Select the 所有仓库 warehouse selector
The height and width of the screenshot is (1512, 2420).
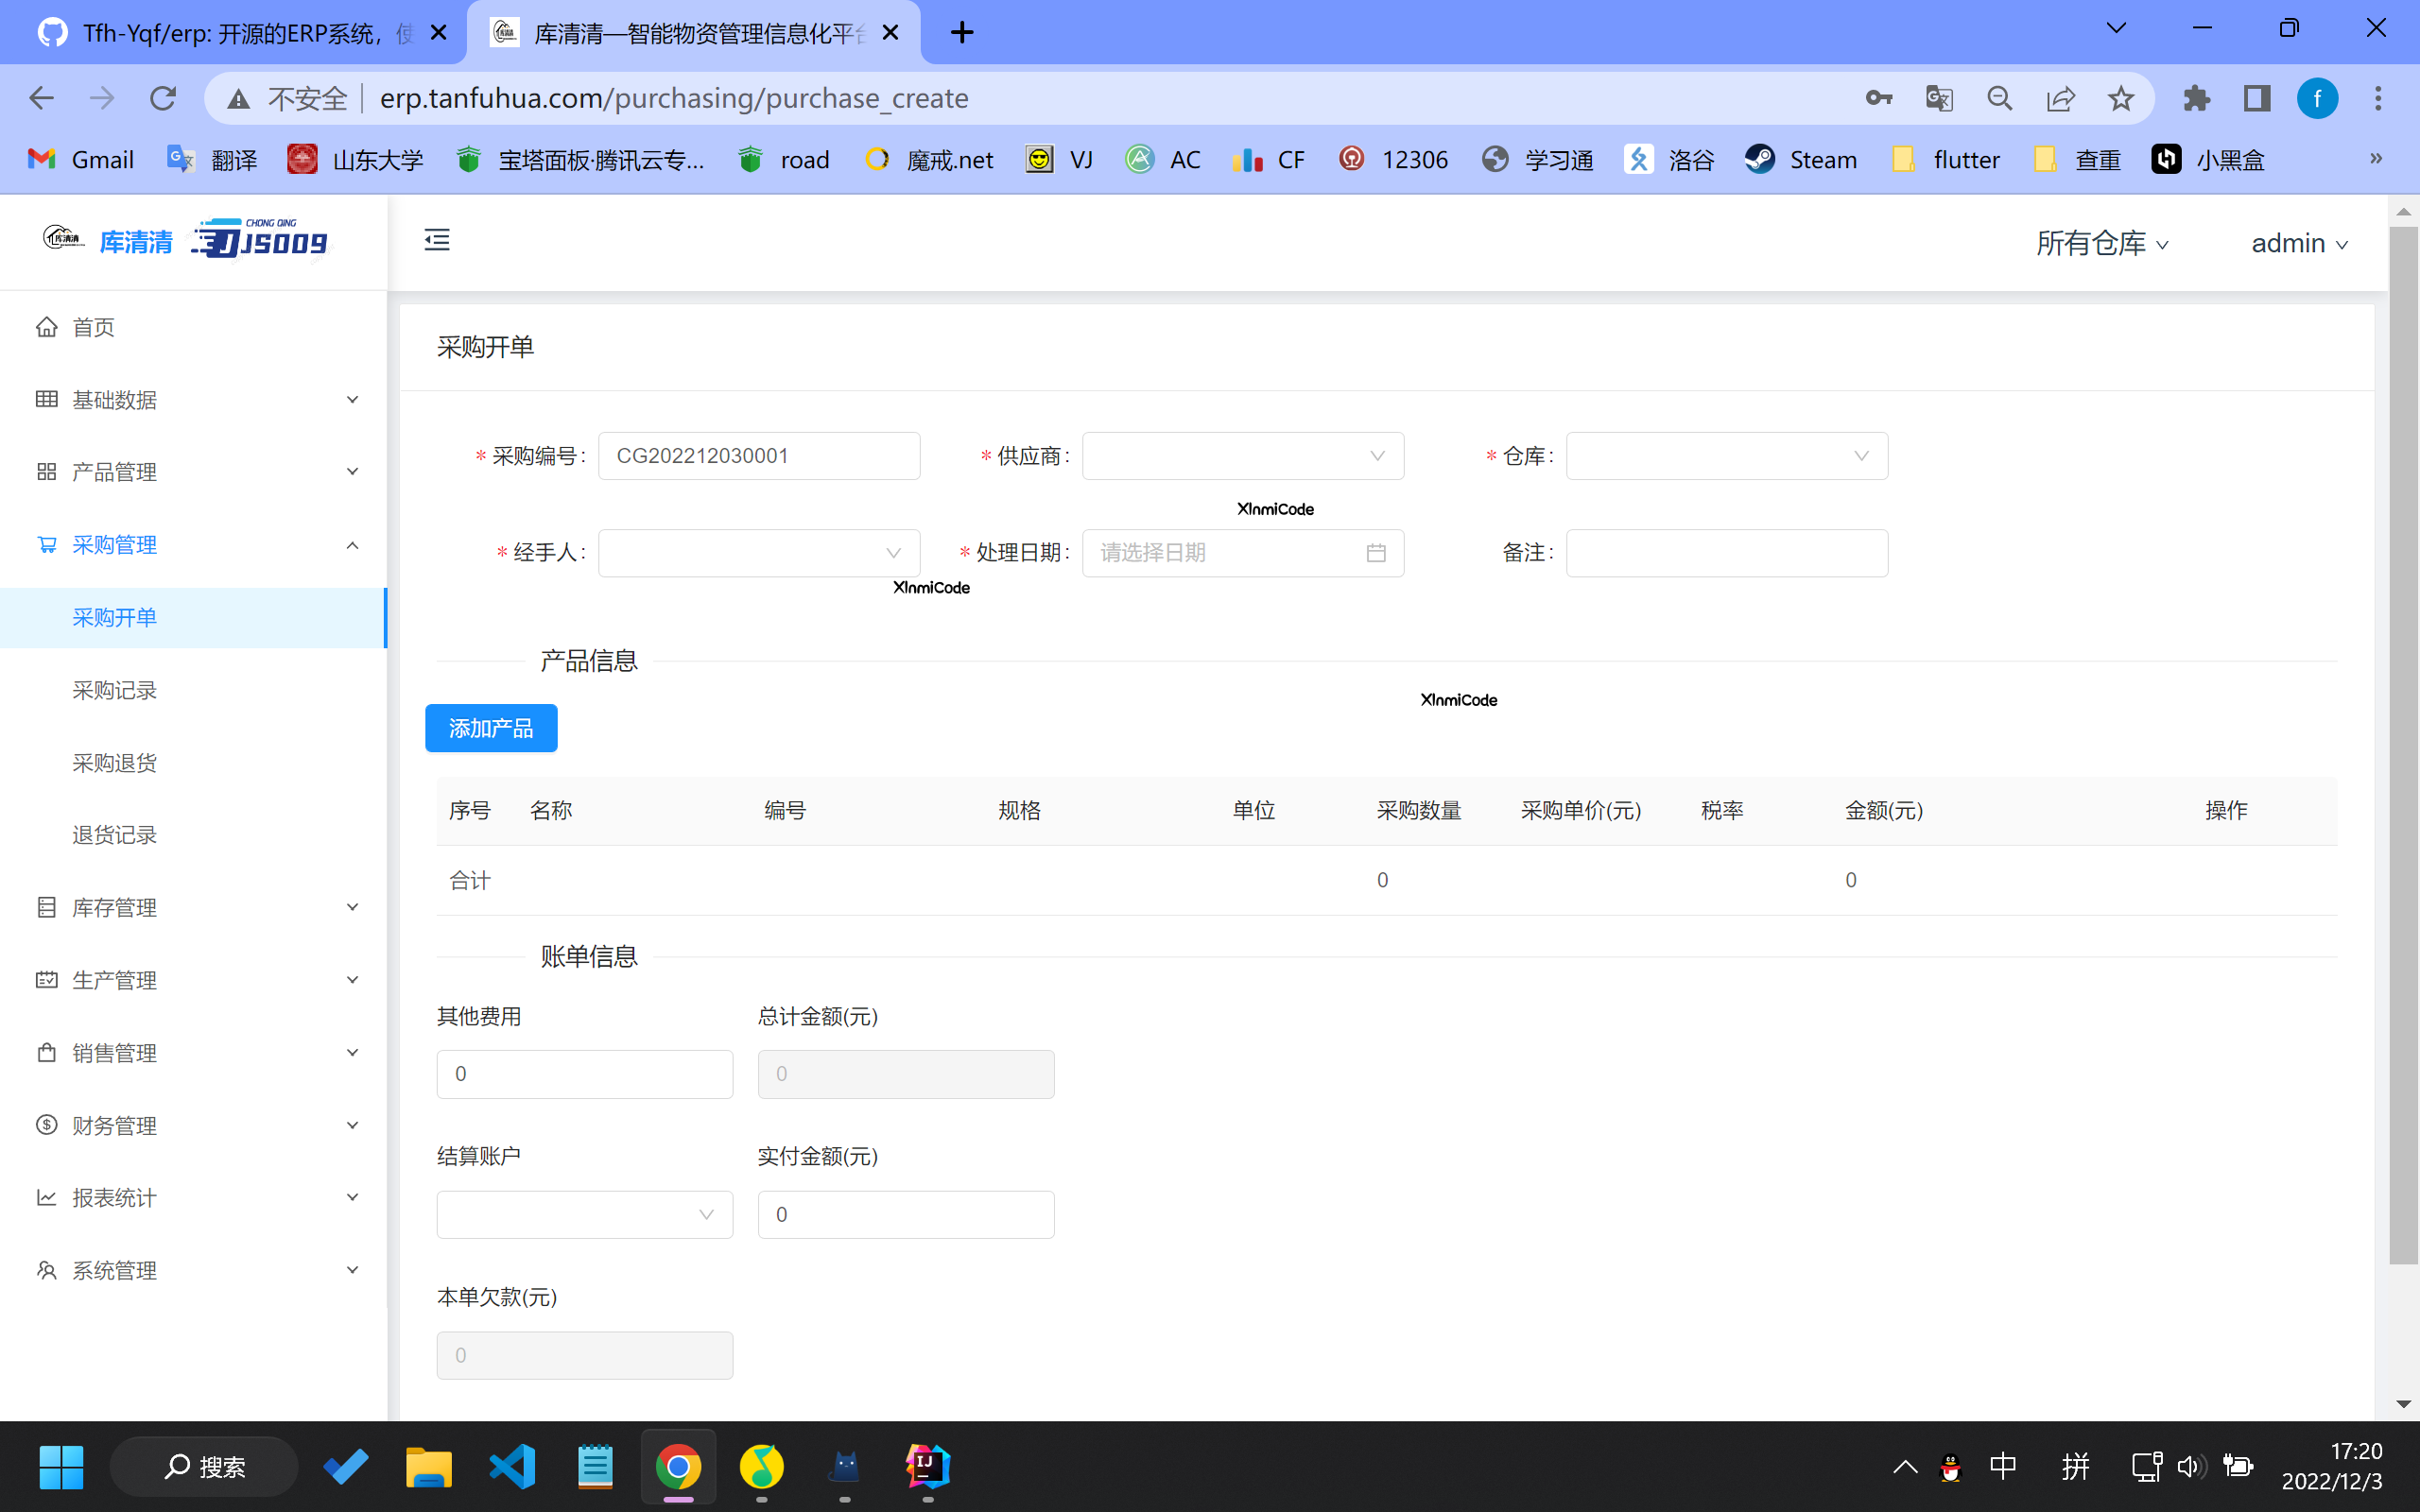(x=2100, y=242)
